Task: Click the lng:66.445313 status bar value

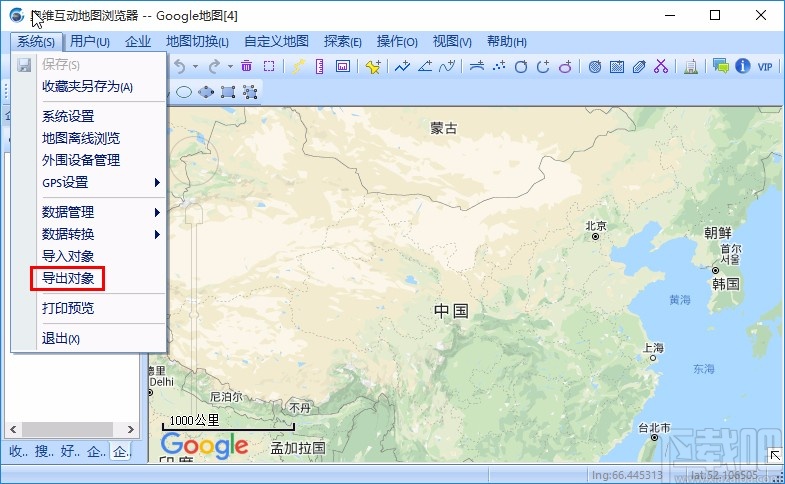Action: pos(627,475)
